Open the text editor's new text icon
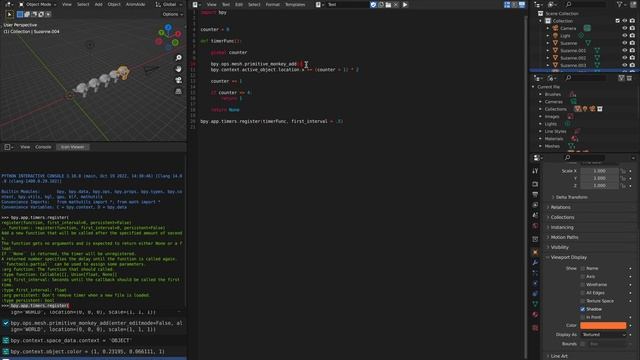 coord(381,4)
